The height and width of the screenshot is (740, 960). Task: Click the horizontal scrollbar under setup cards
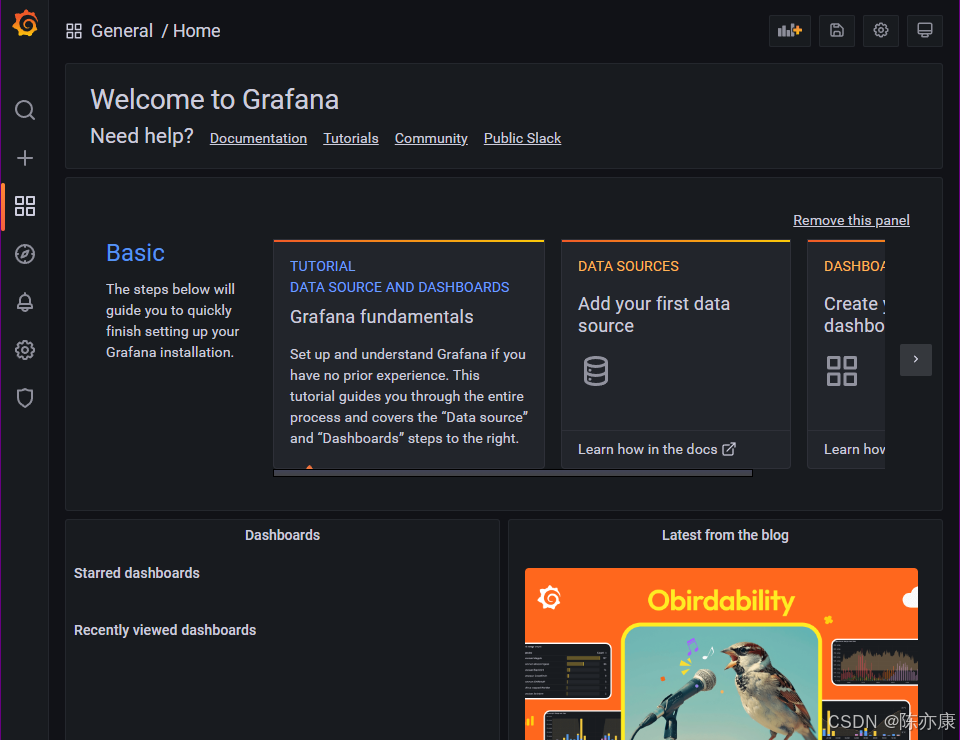click(513, 473)
